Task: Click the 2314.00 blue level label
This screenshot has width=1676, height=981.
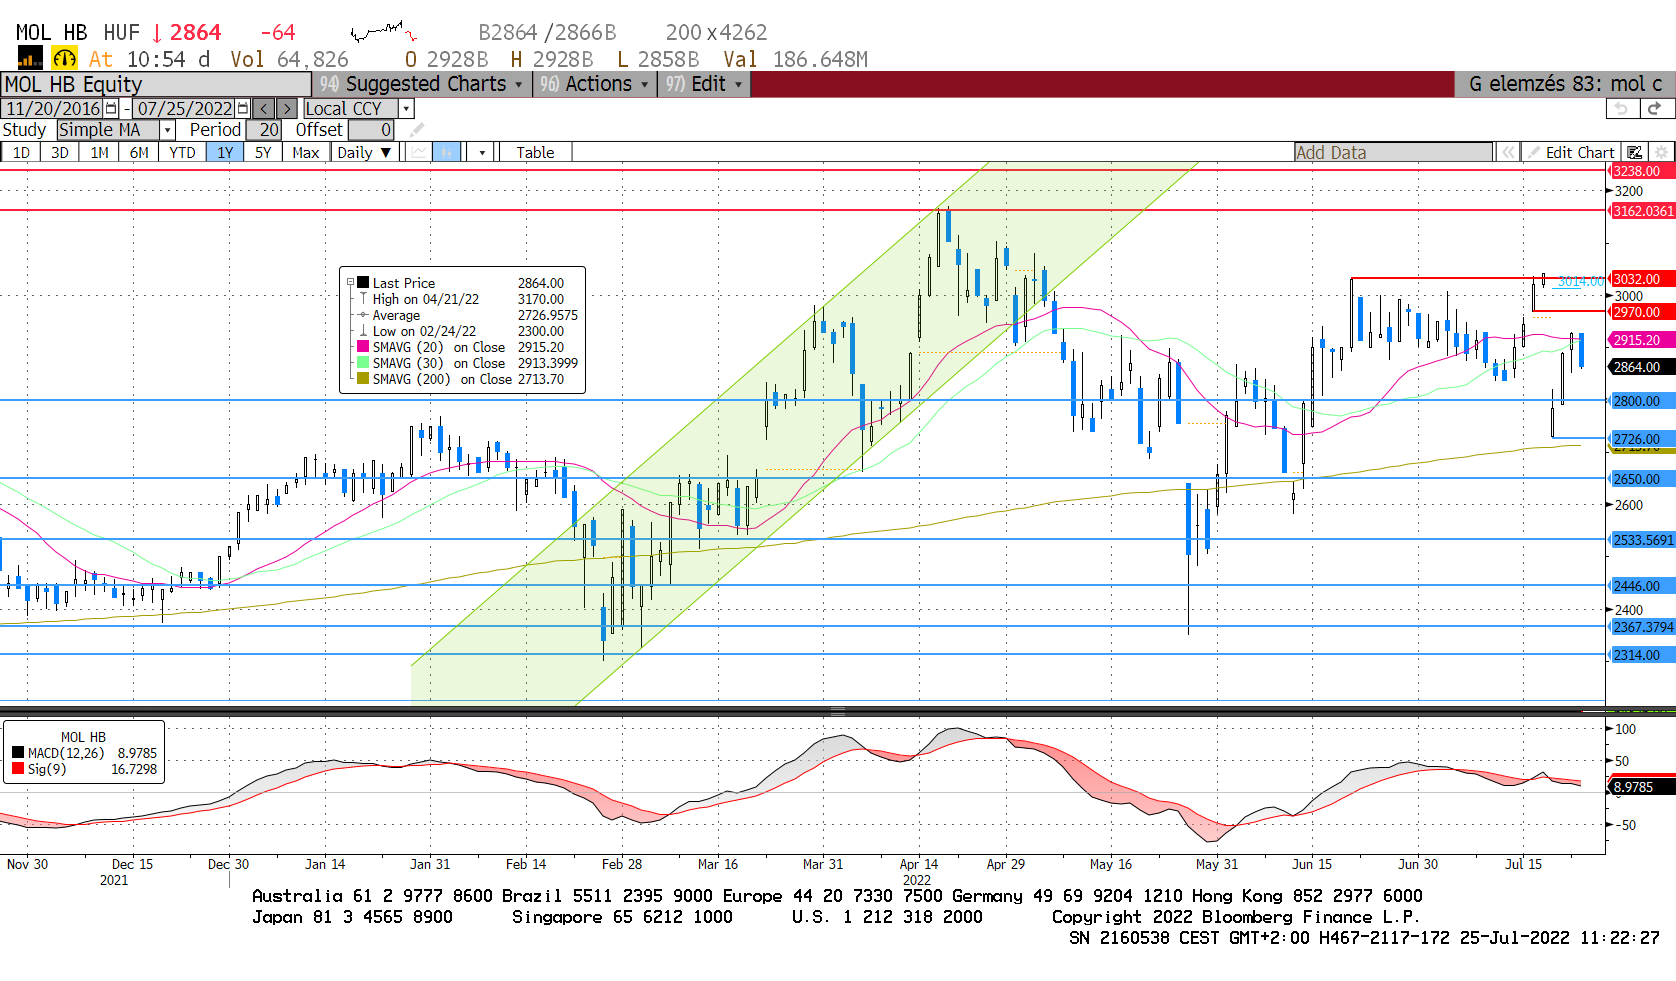Action: tap(1641, 655)
